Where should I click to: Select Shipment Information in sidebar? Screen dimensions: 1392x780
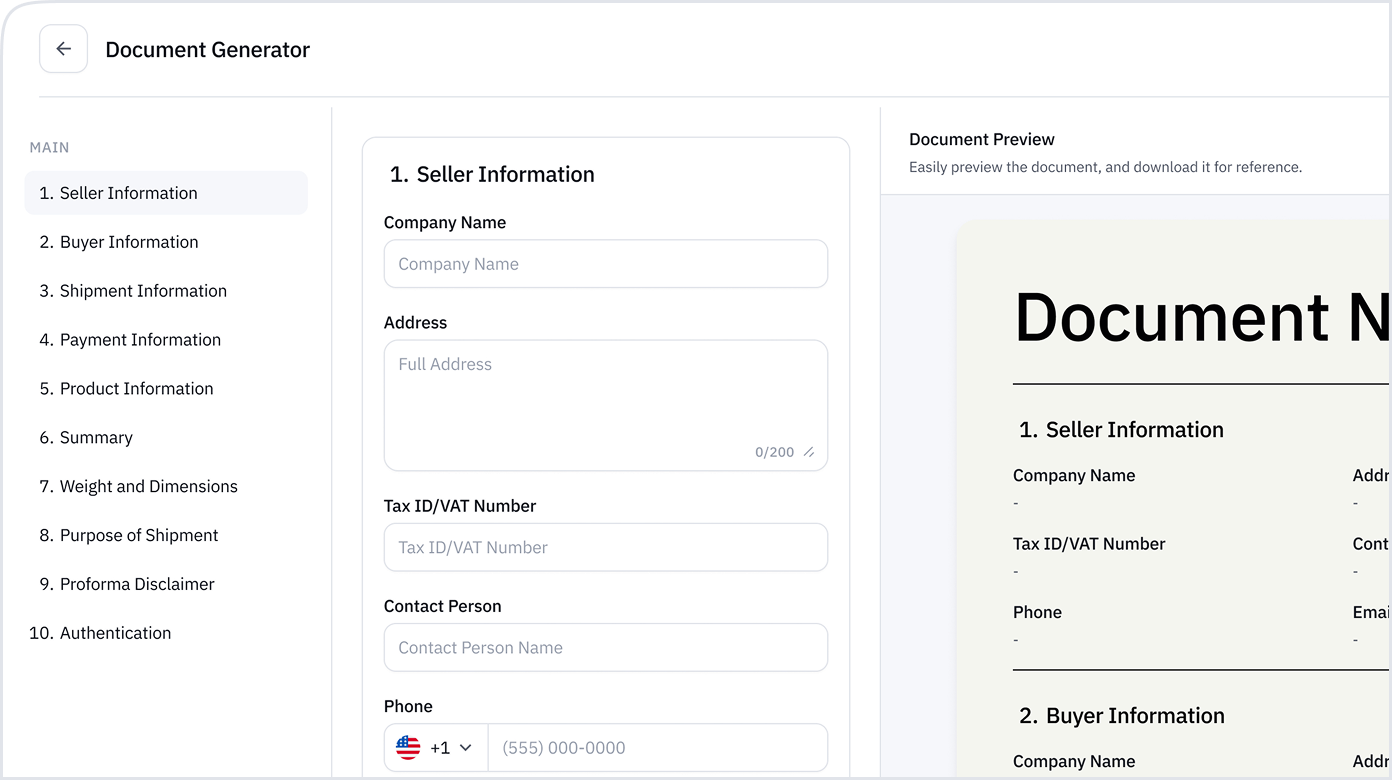pyautogui.click(x=143, y=291)
